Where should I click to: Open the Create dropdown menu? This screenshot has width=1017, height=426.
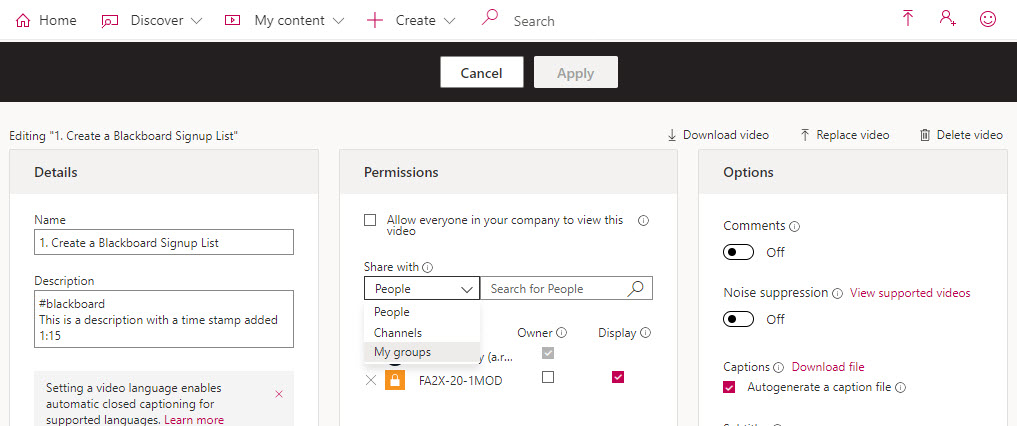tap(412, 20)
